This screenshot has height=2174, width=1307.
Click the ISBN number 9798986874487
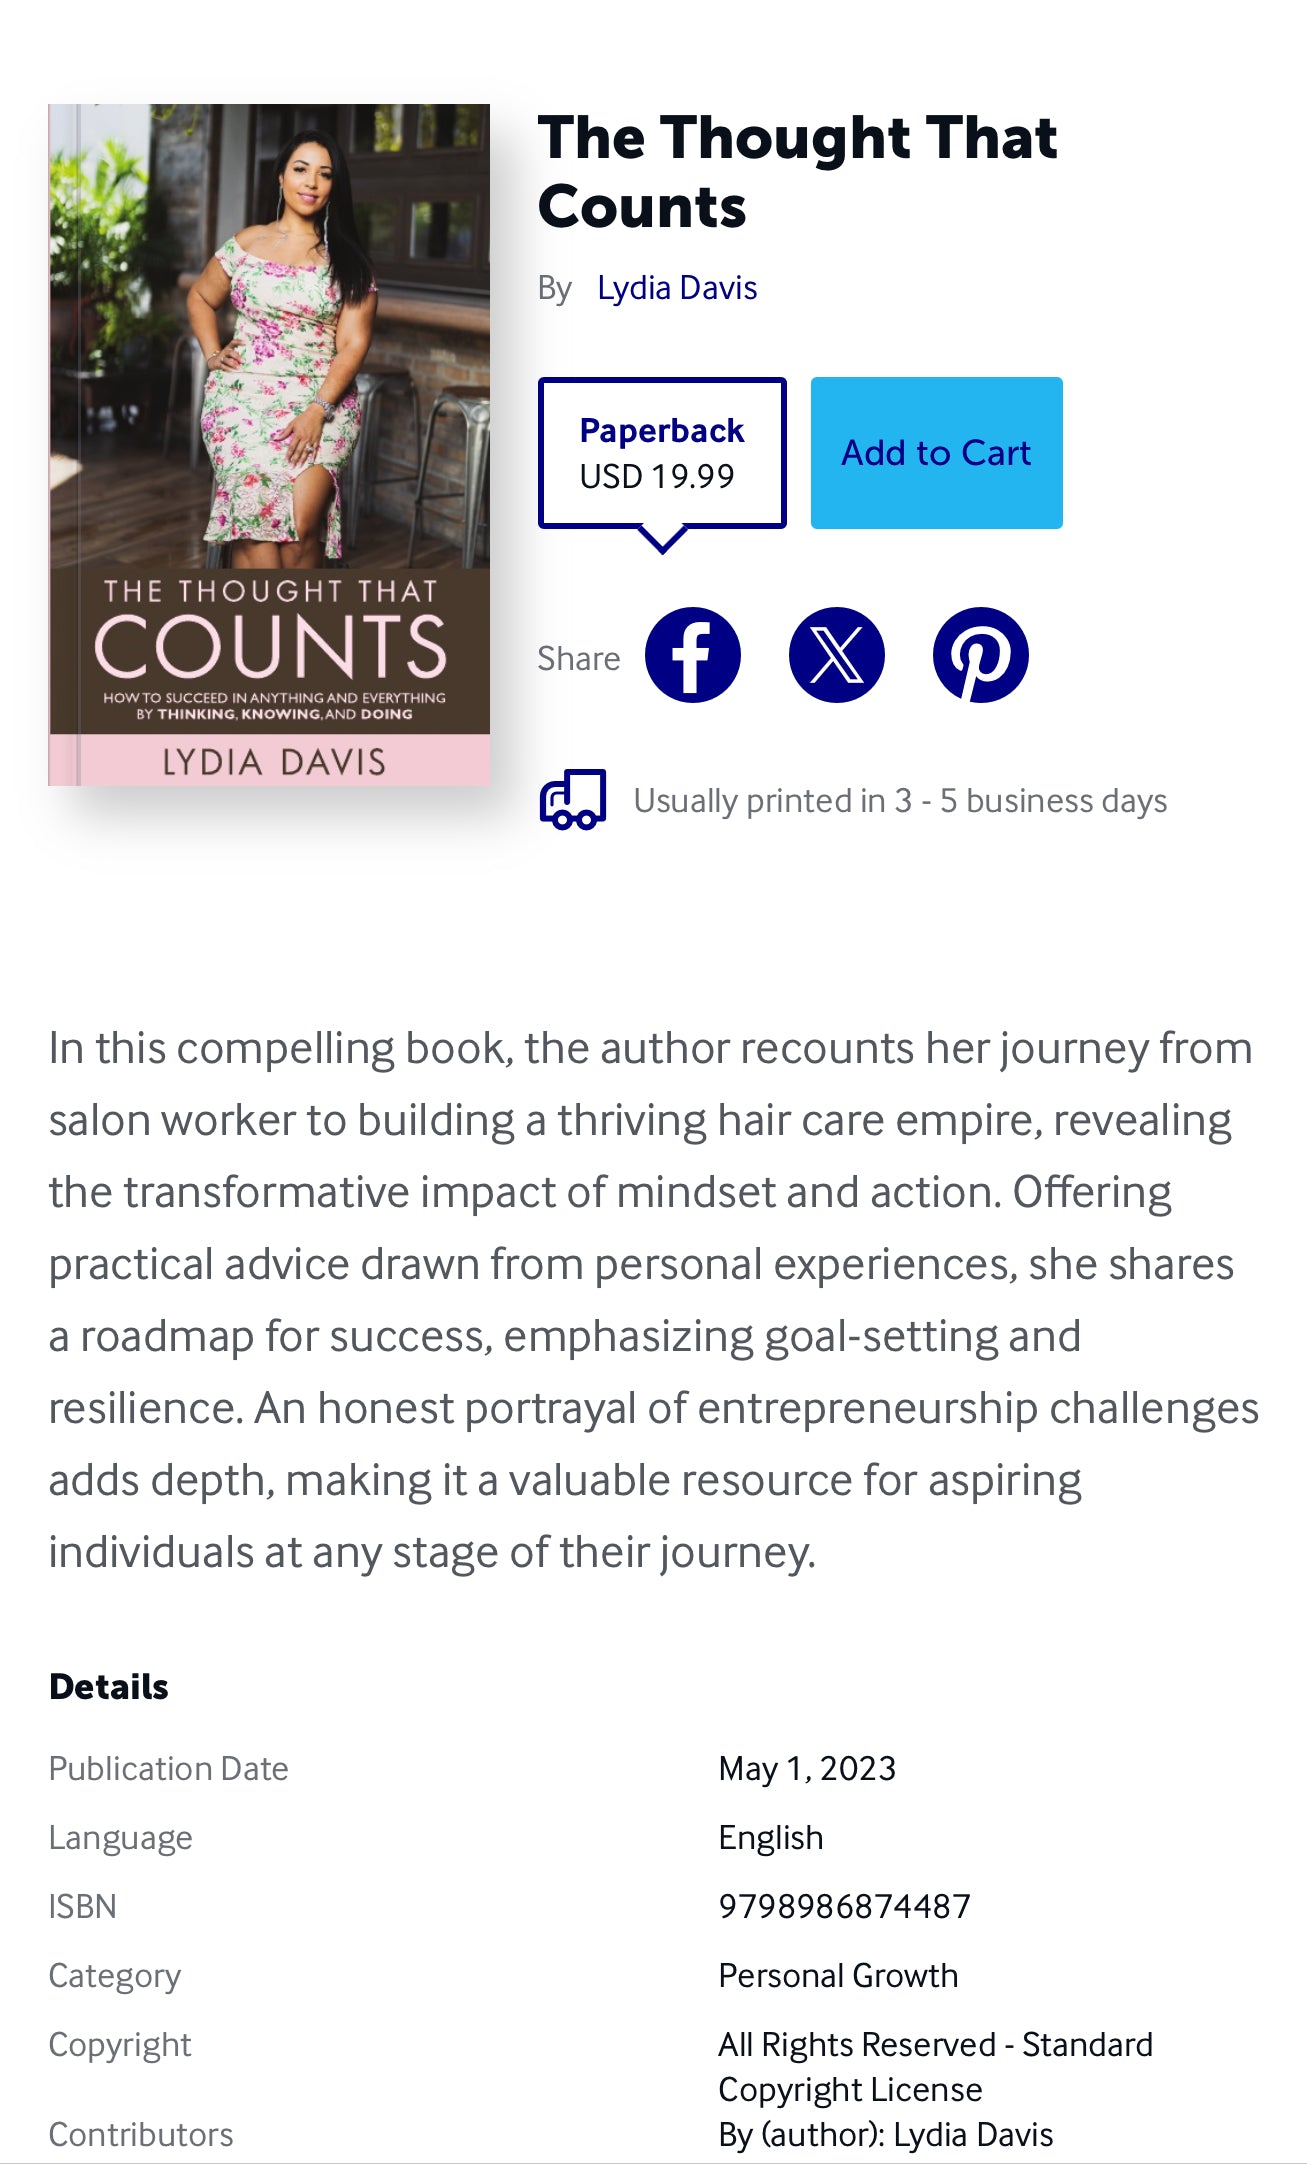coord(844,1906)
